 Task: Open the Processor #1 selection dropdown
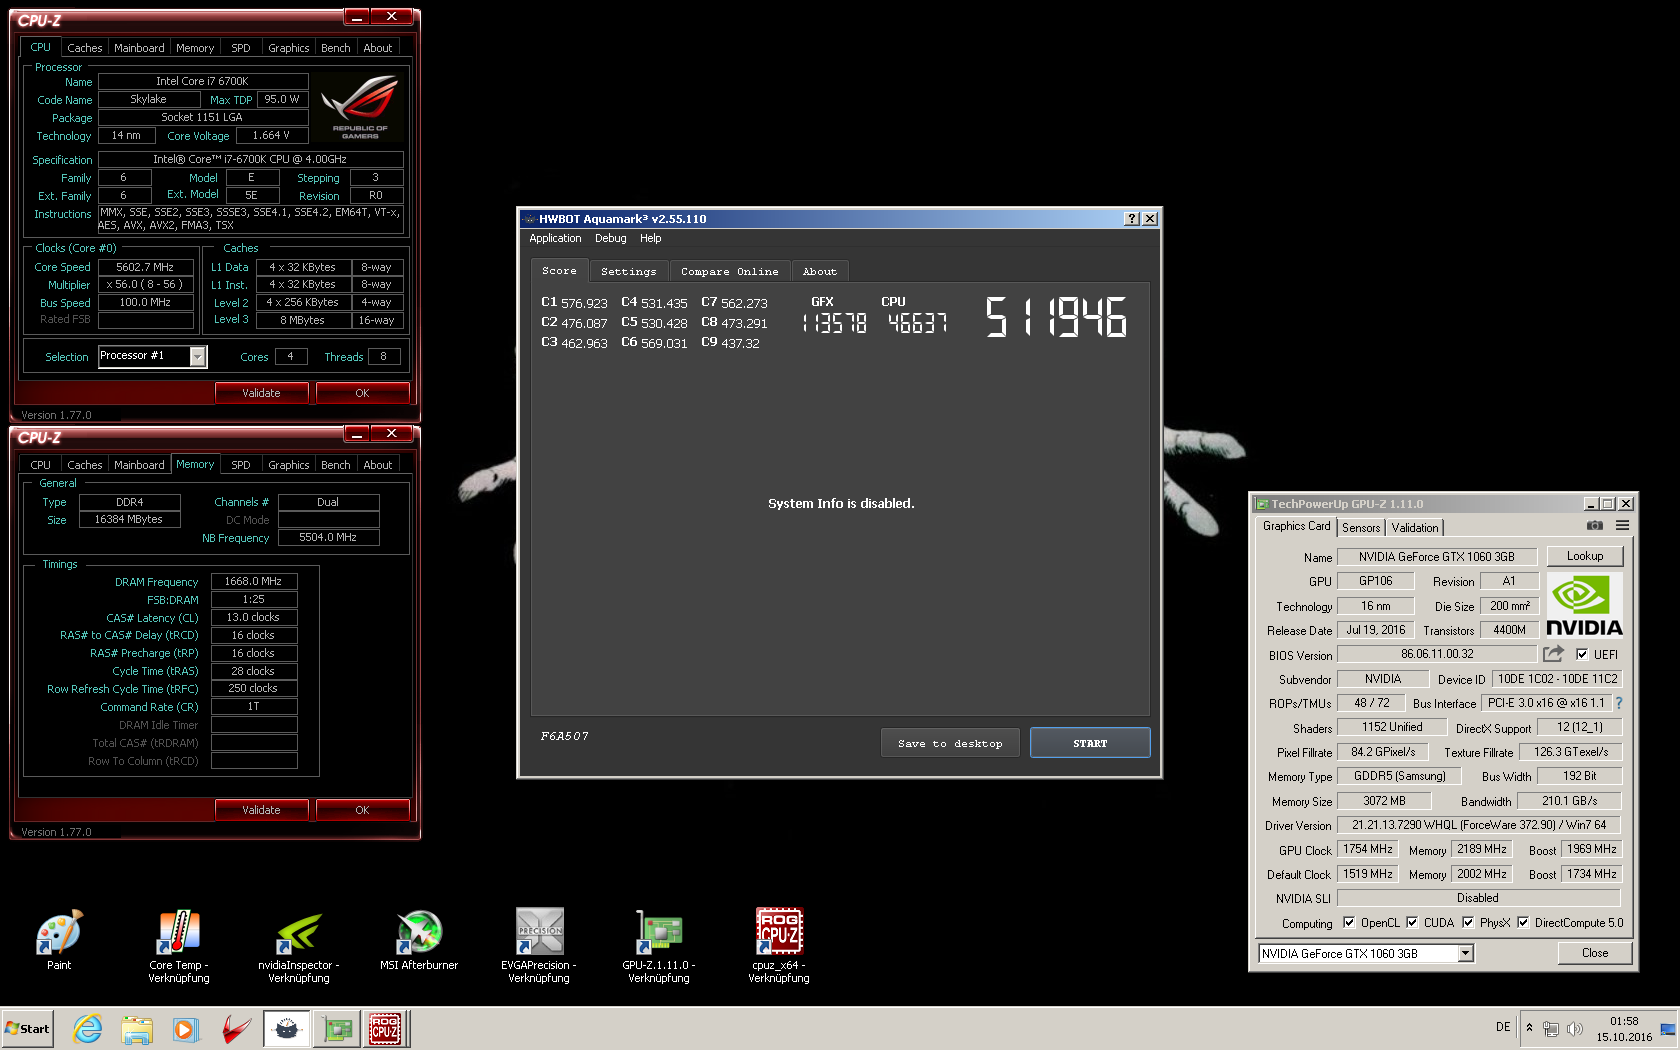pyautogui.click(x=197, y=356)
